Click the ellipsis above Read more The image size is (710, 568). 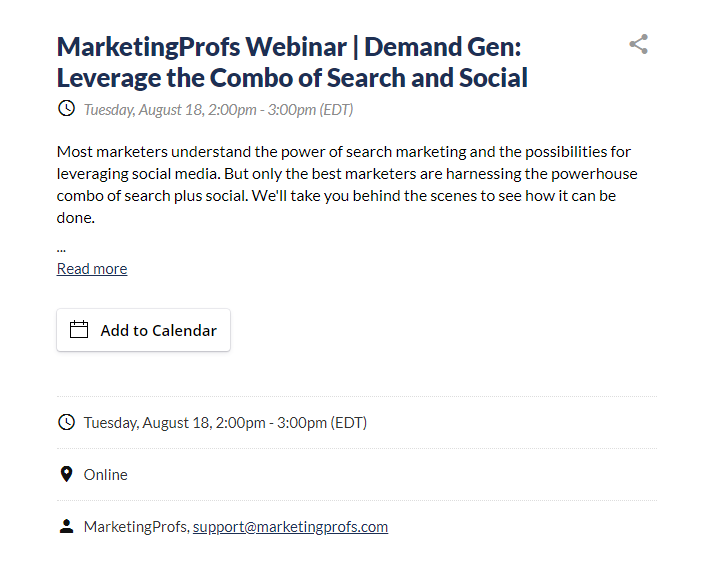pos(61,250)
